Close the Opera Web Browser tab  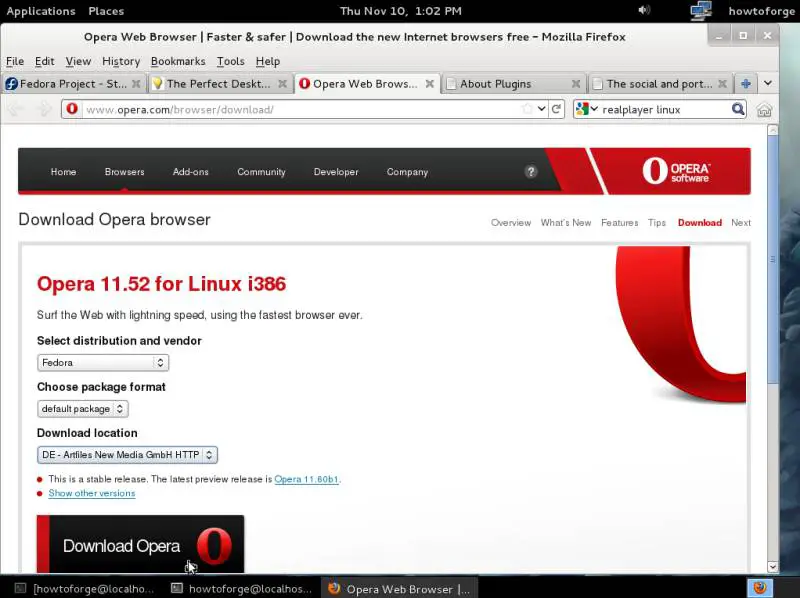point(430,84)
